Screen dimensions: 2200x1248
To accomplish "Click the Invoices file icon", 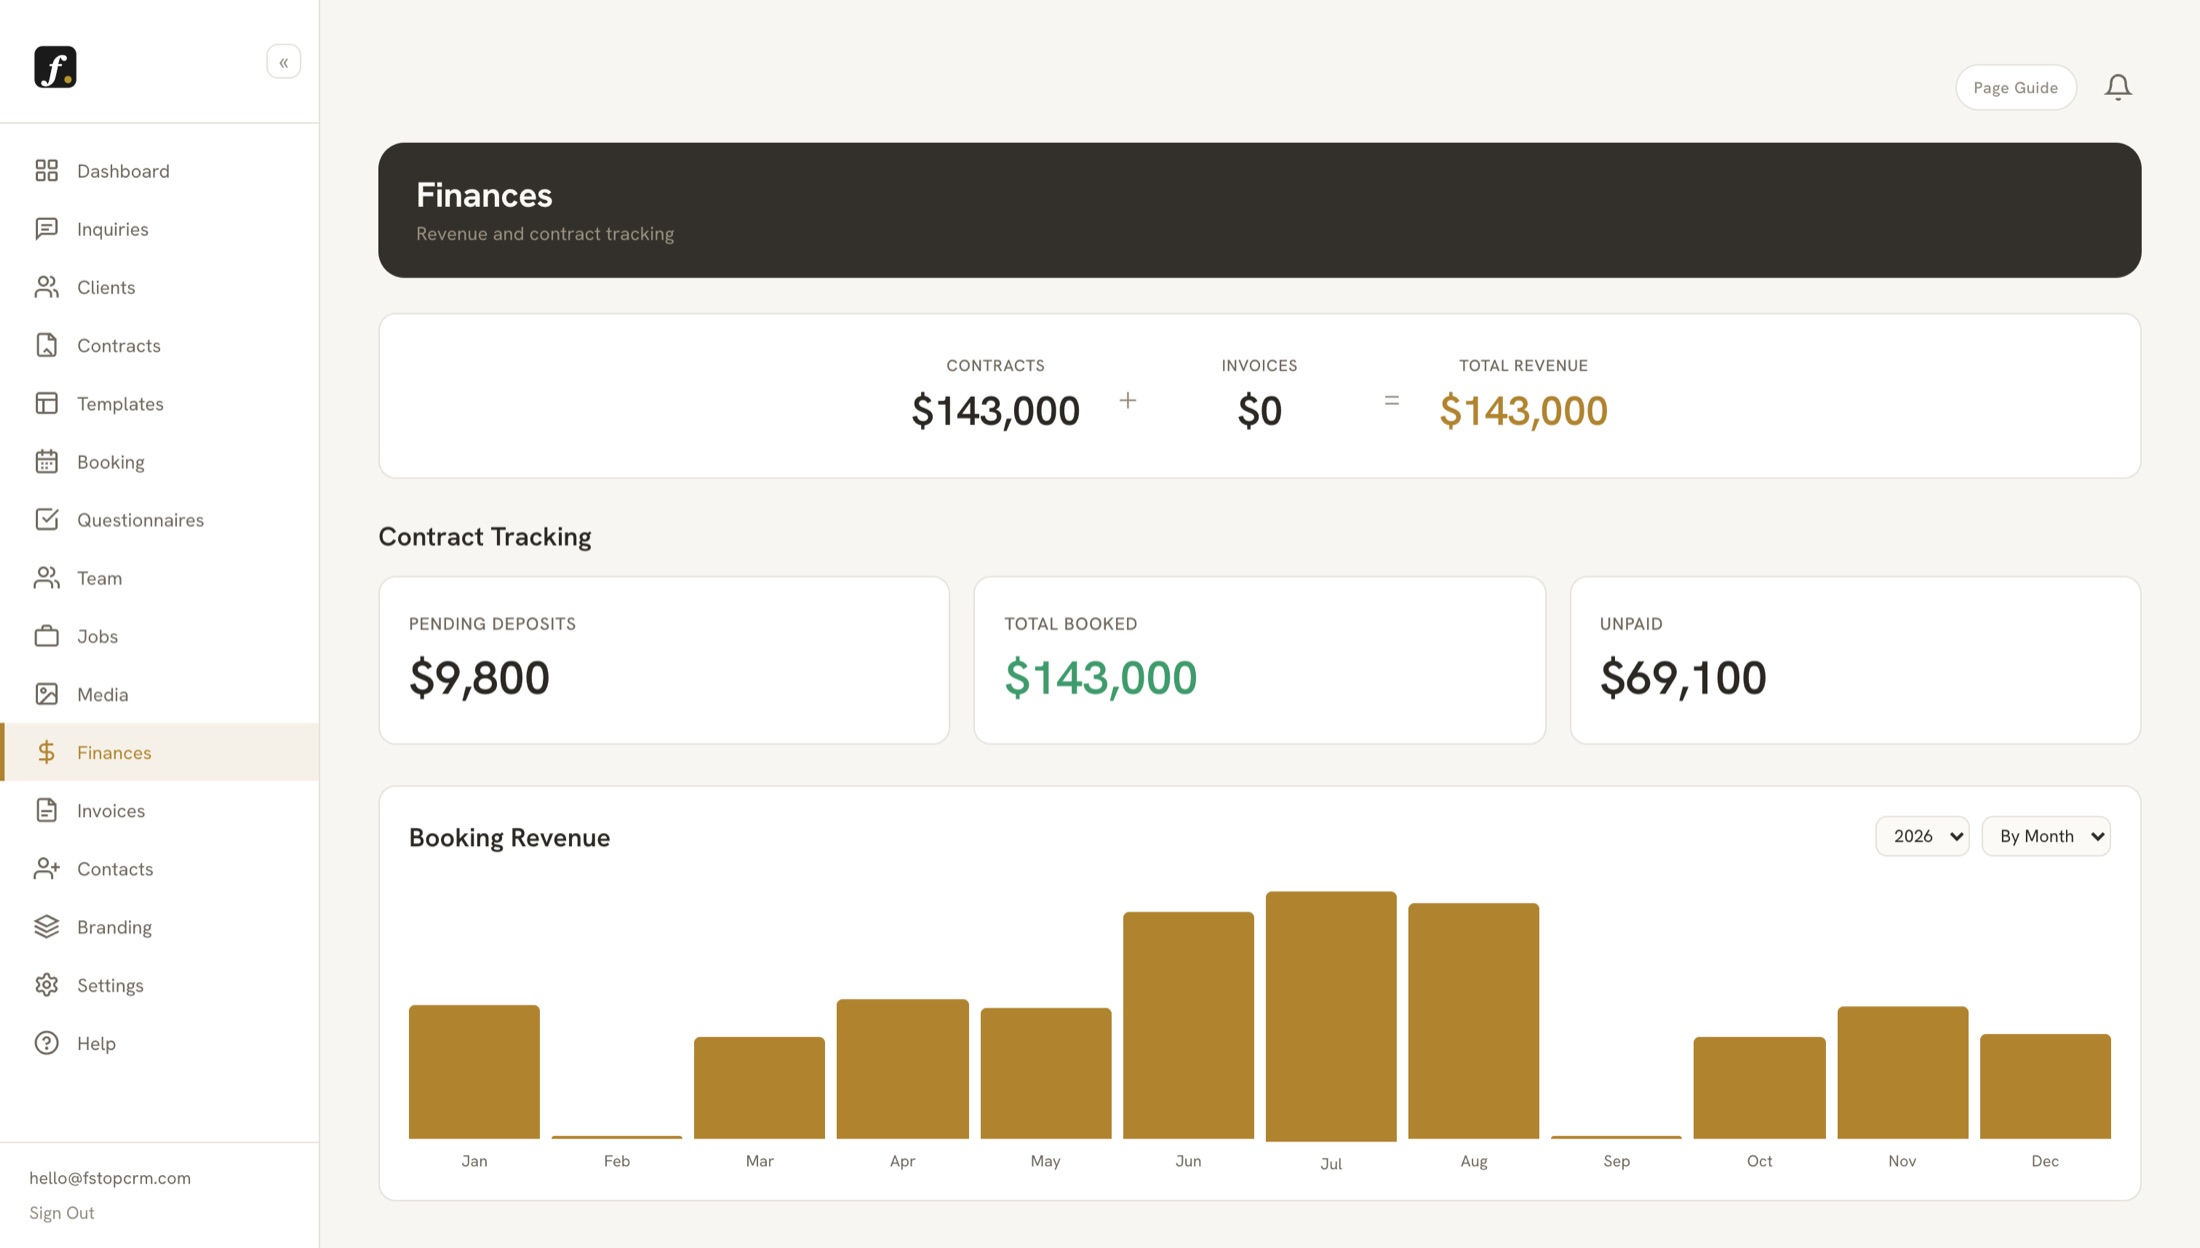I will coord(47,810).
